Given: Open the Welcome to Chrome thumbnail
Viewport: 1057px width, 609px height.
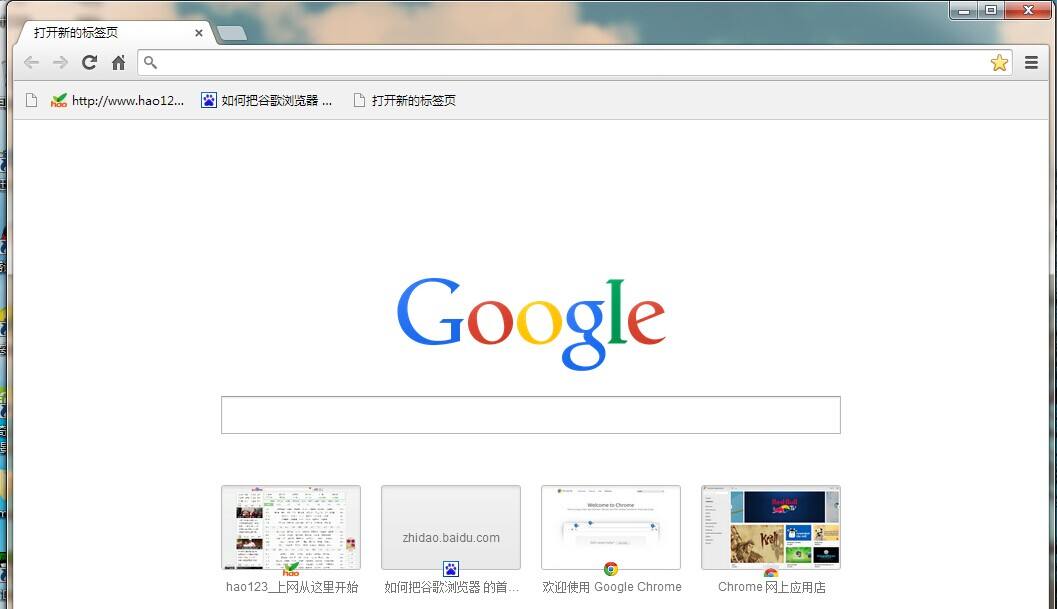Looking at the screenshot, I should [611, 527].
